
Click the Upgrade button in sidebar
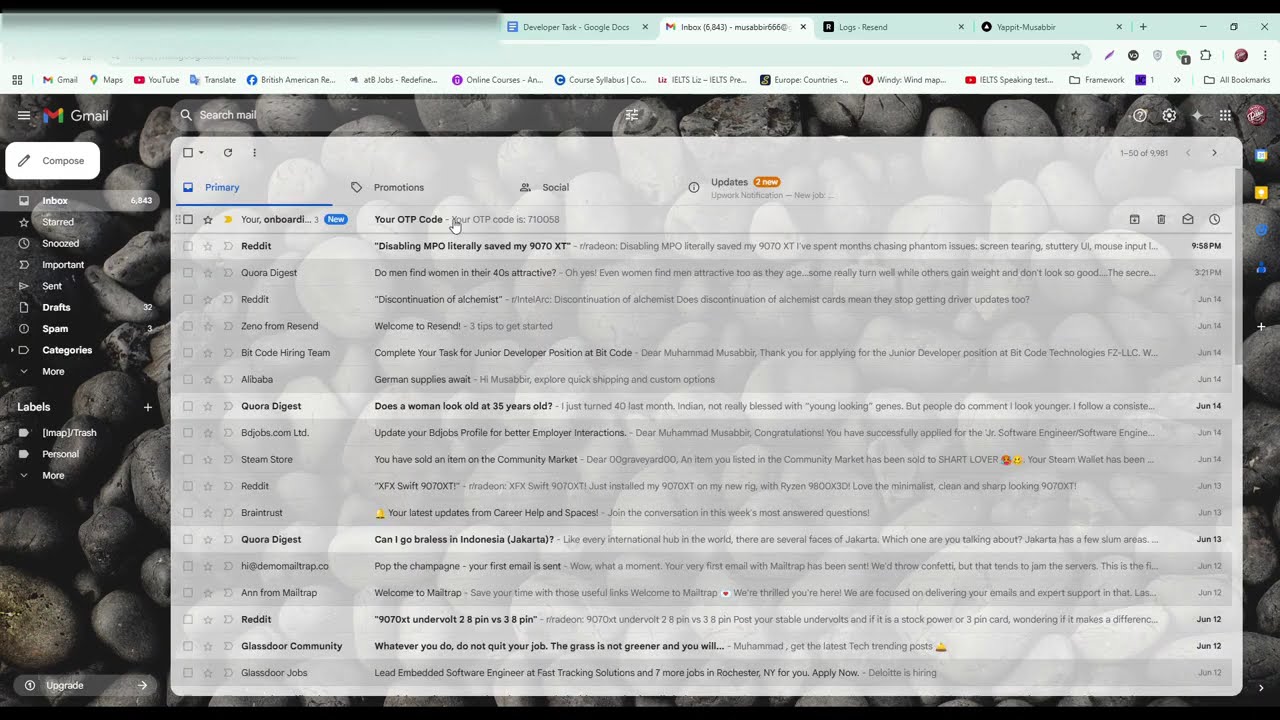coord(83,685)
